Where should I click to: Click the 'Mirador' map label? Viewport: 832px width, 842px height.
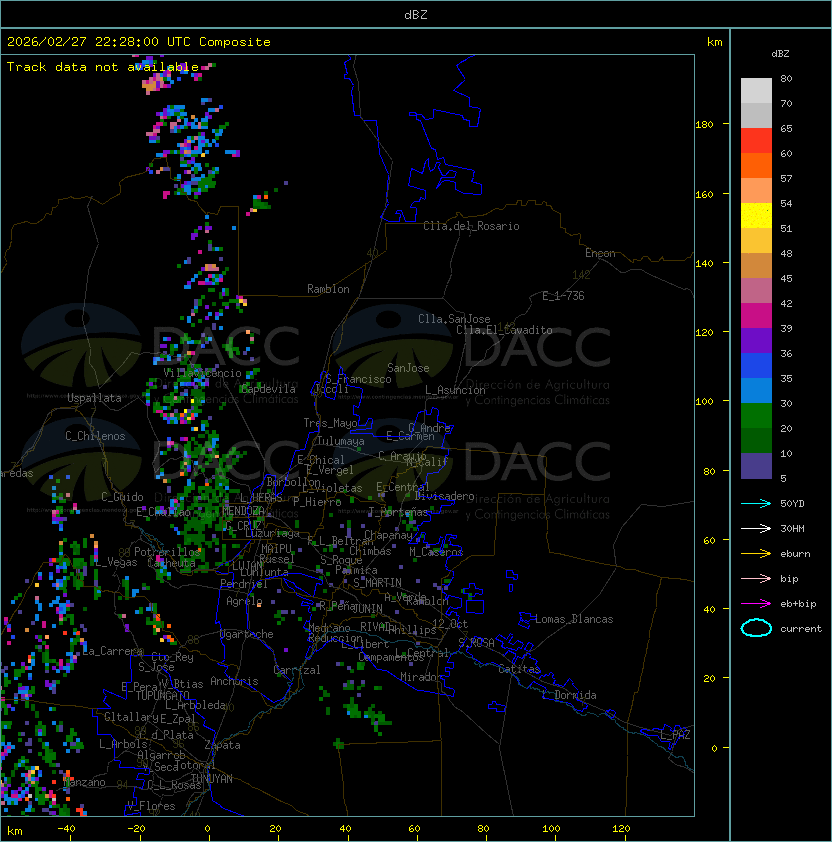click(x=421, y=677)
